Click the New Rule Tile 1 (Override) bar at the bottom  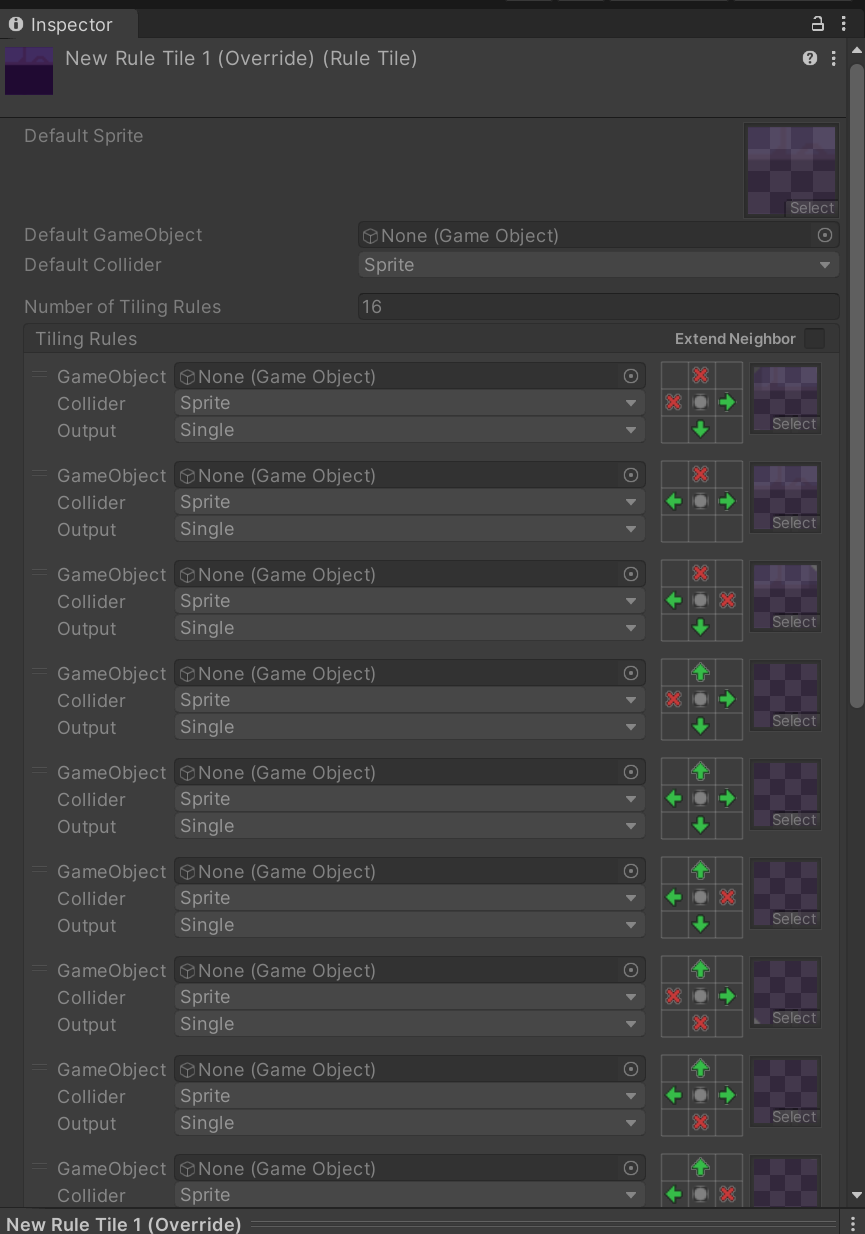(123, 1223)
